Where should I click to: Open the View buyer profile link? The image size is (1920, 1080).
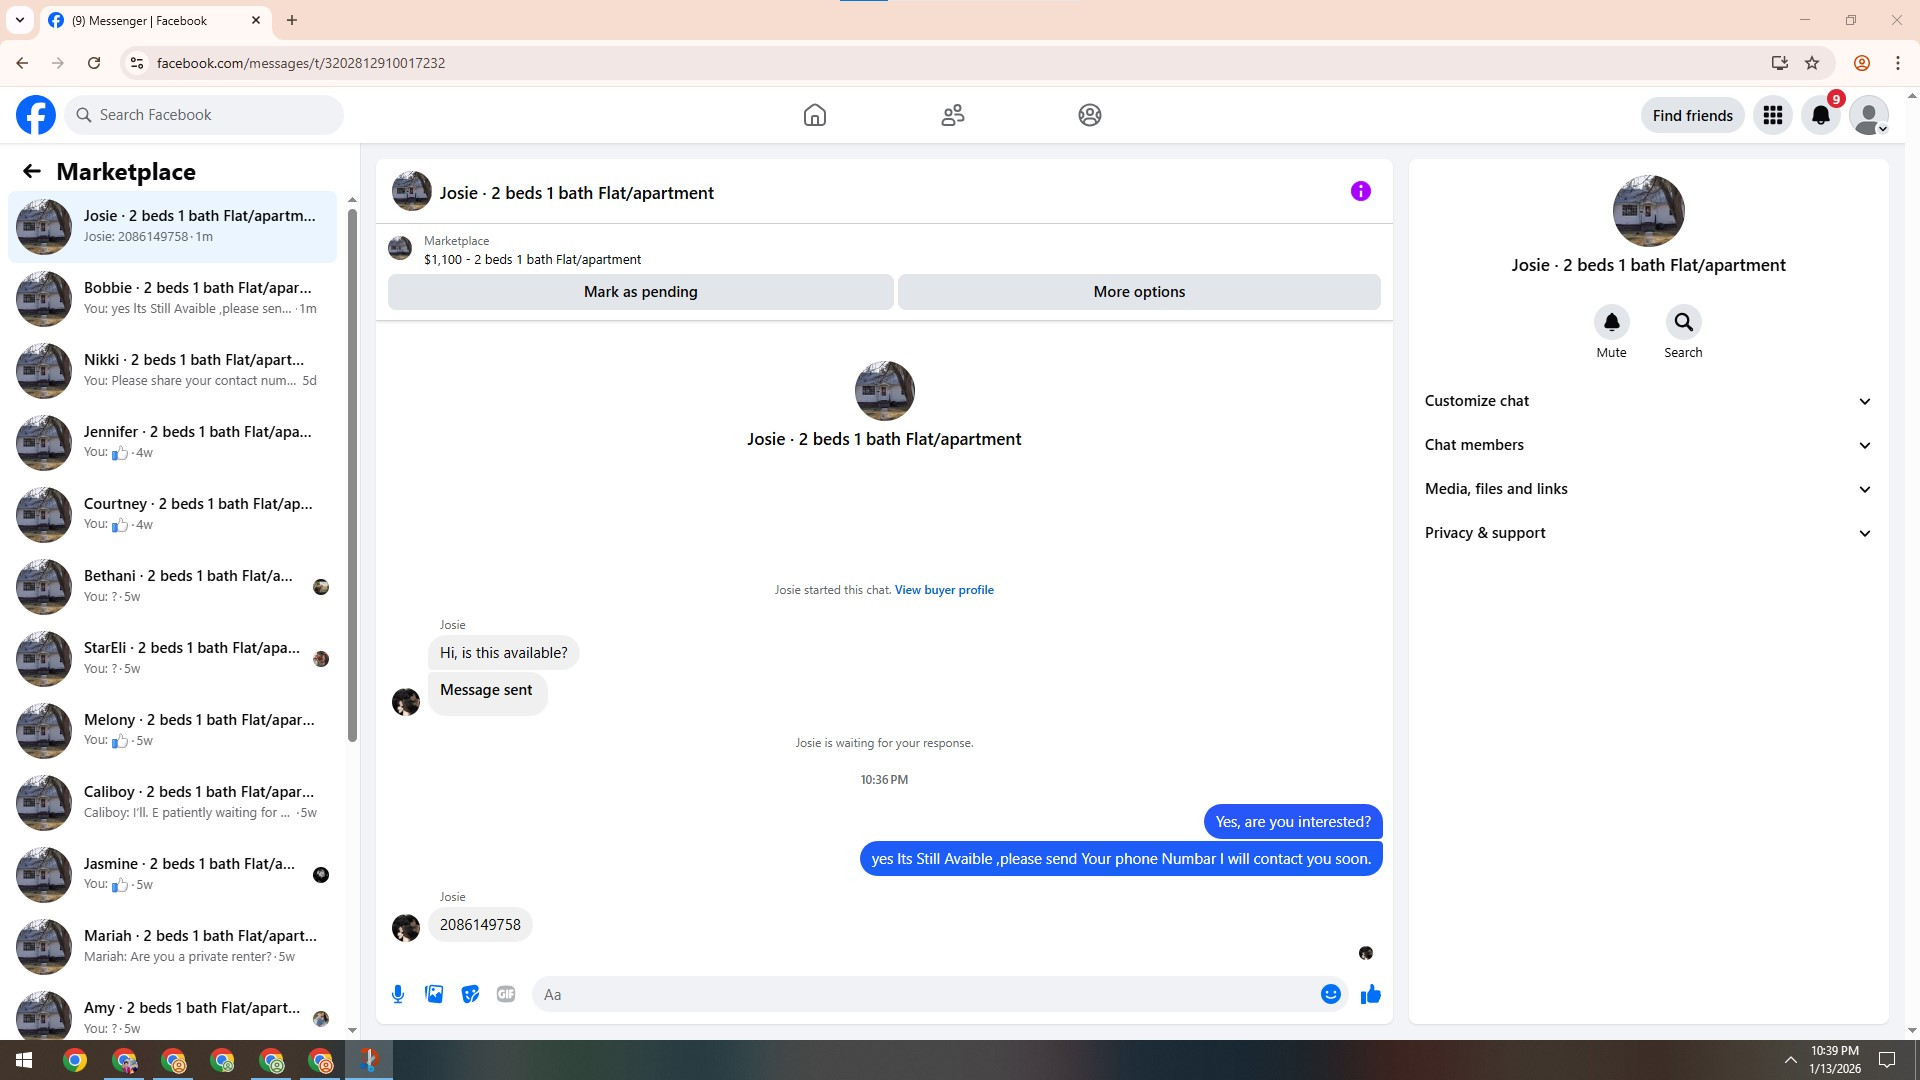(x=944, y=590)
